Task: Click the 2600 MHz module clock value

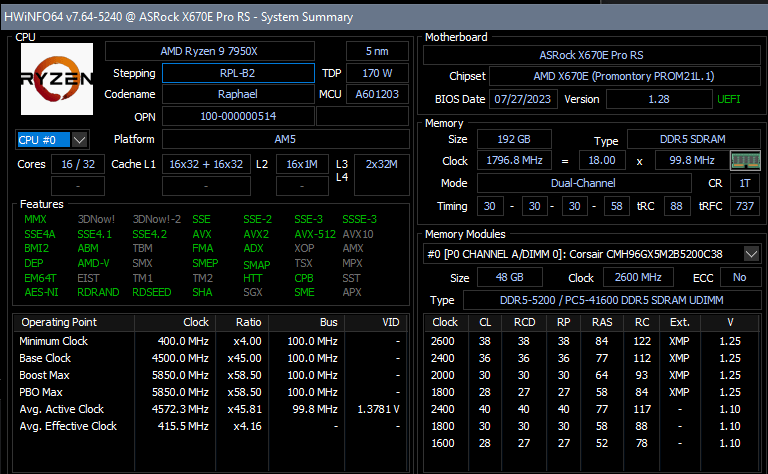Action: (638, 277)
